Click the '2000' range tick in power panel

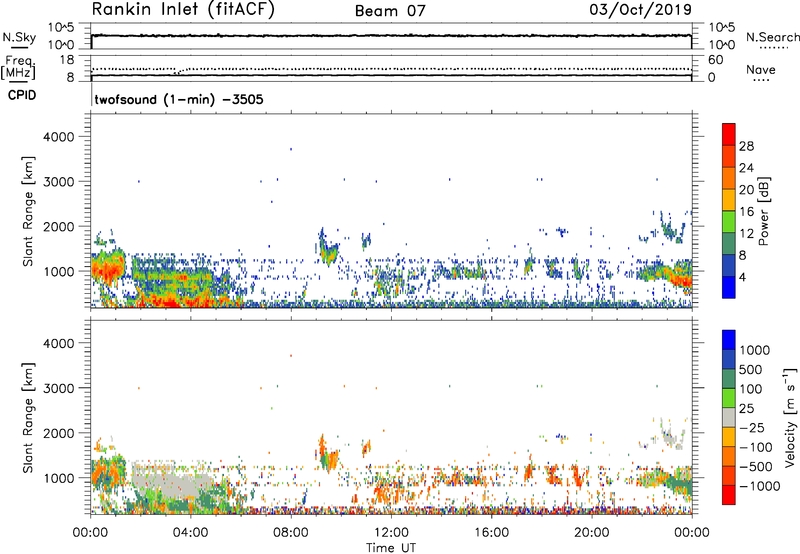pos(59,226)
